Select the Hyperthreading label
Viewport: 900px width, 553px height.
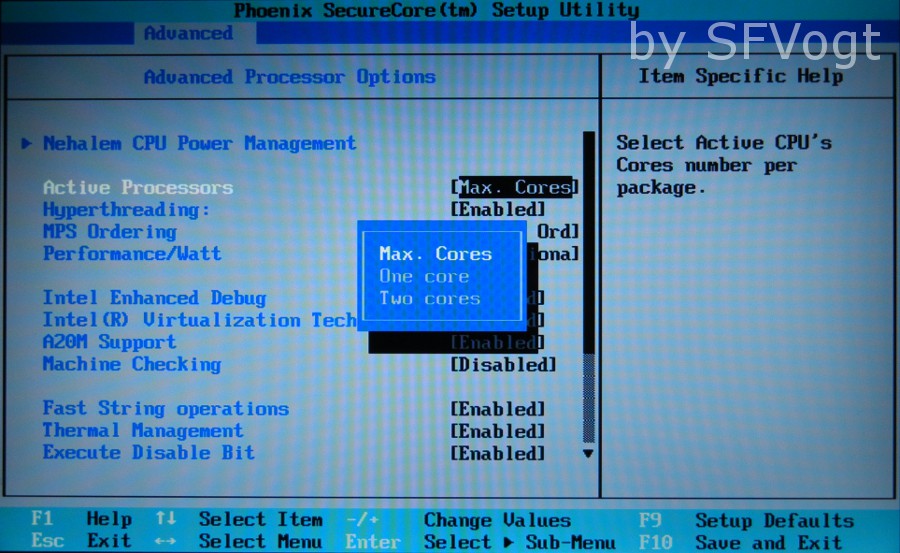[126, 210]
